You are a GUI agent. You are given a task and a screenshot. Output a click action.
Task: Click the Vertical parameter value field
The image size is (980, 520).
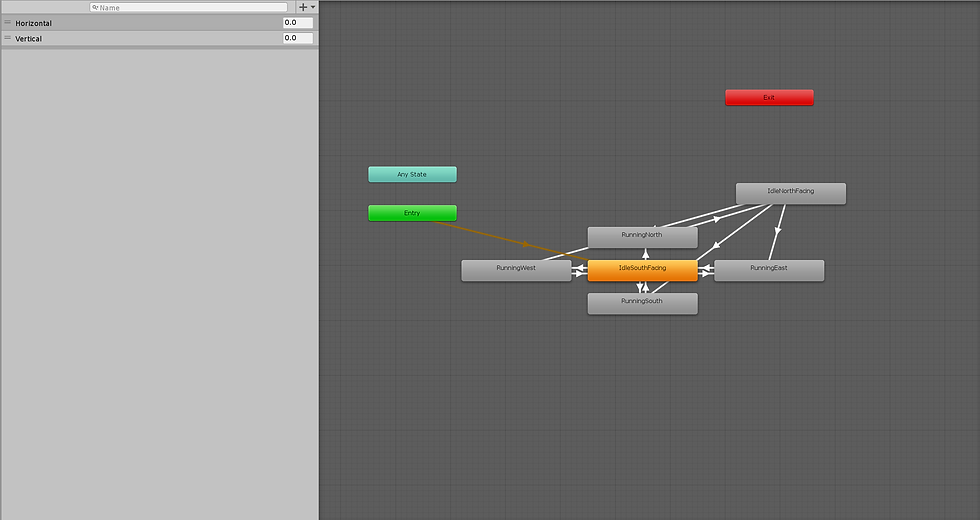(298, 38)
